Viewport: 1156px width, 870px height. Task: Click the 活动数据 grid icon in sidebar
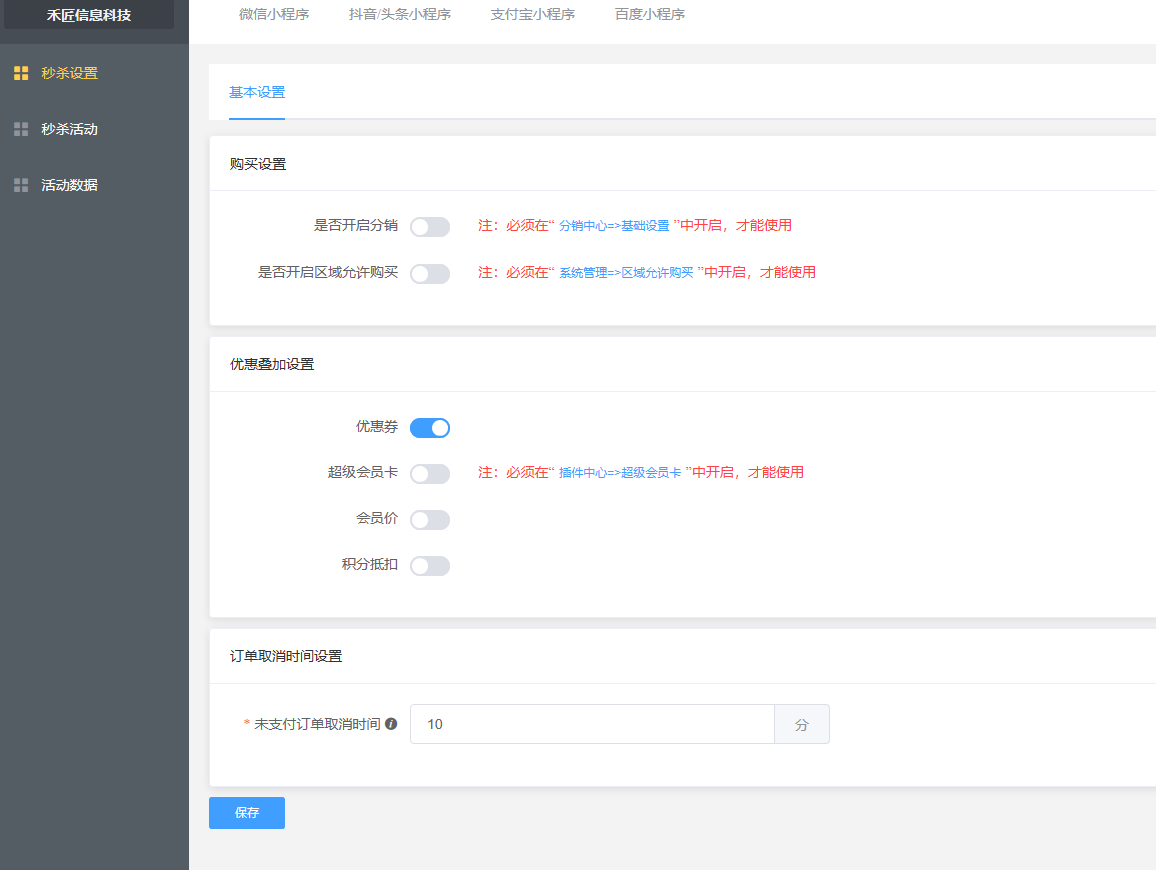[x=21, y=185]
